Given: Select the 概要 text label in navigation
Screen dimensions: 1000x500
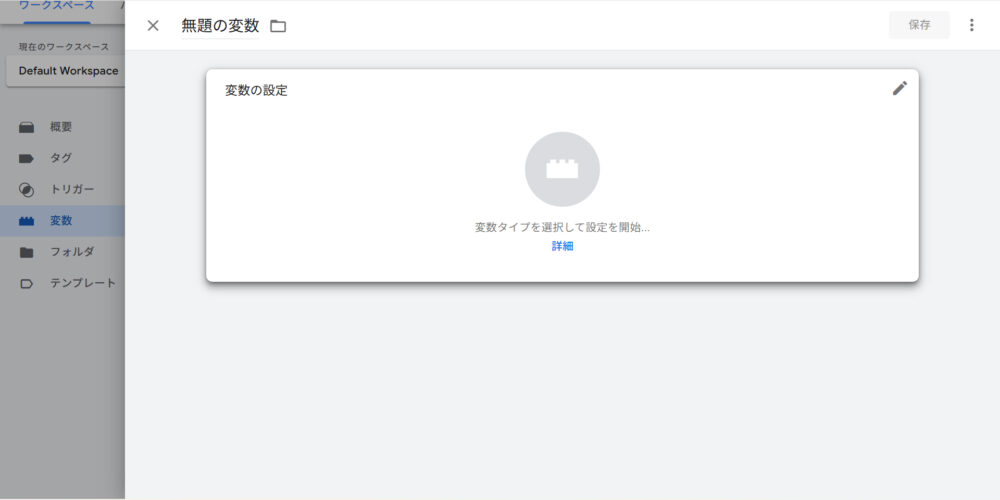Looking at the screenshot, I should (x=61, y=127).
